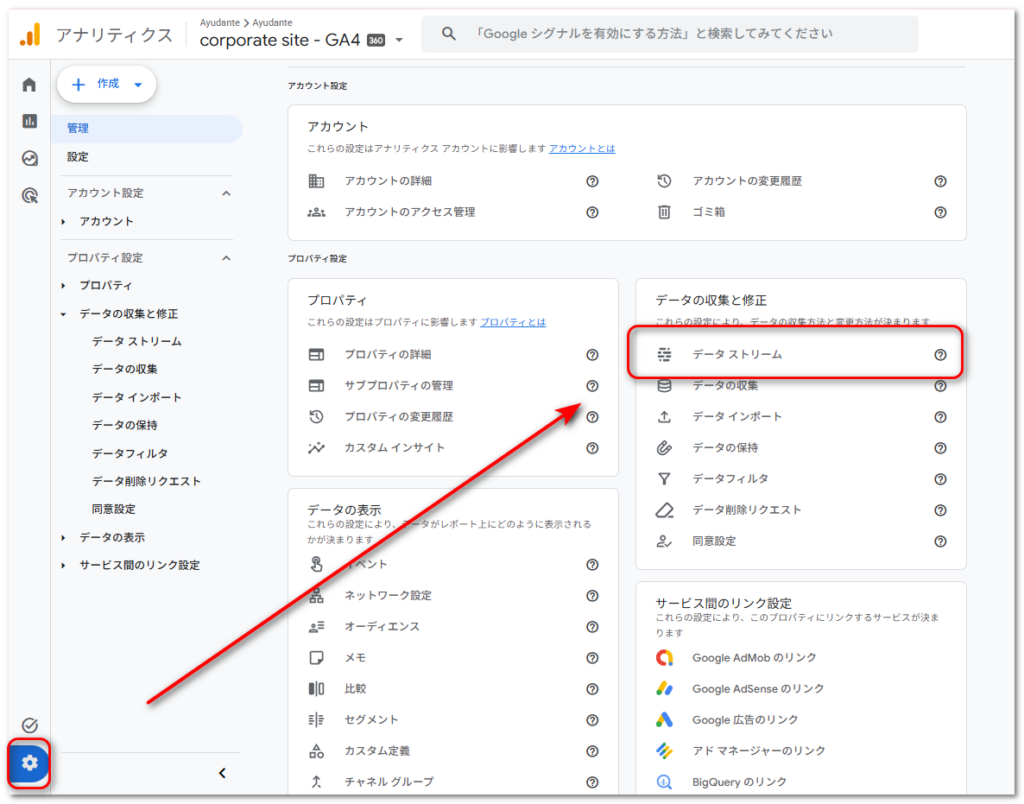Collapse the アカウント設定 sidebar section
Screen dimensions: 1024x804
tap(226, 193)
